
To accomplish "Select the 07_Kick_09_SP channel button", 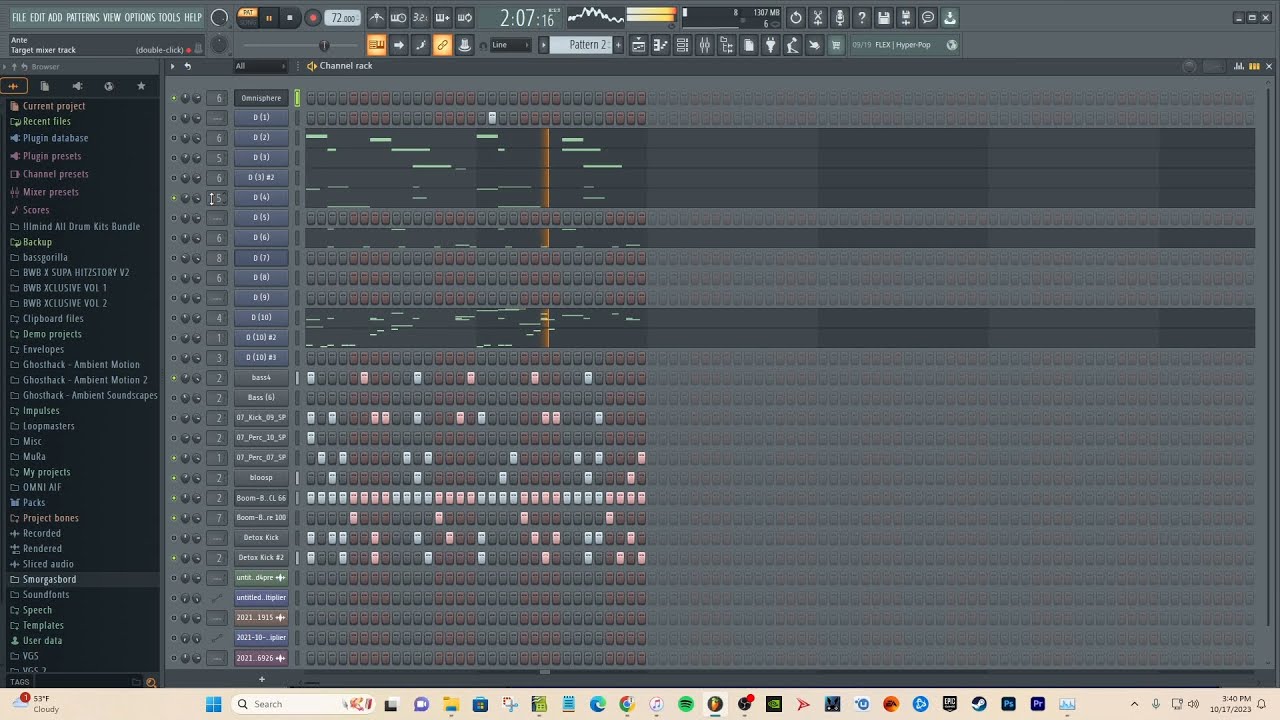I will pos(261,418).
